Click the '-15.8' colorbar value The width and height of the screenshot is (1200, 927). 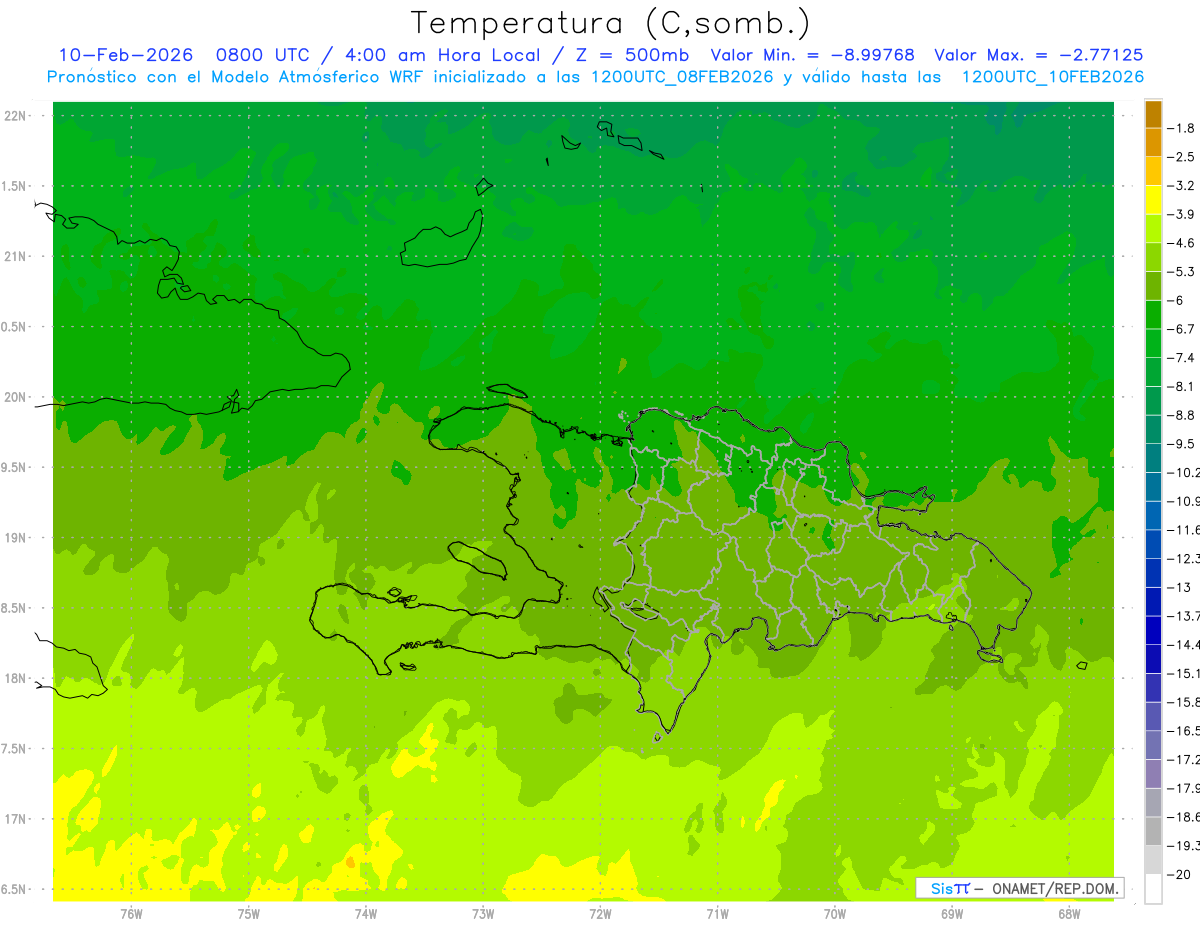[1184, 702]
